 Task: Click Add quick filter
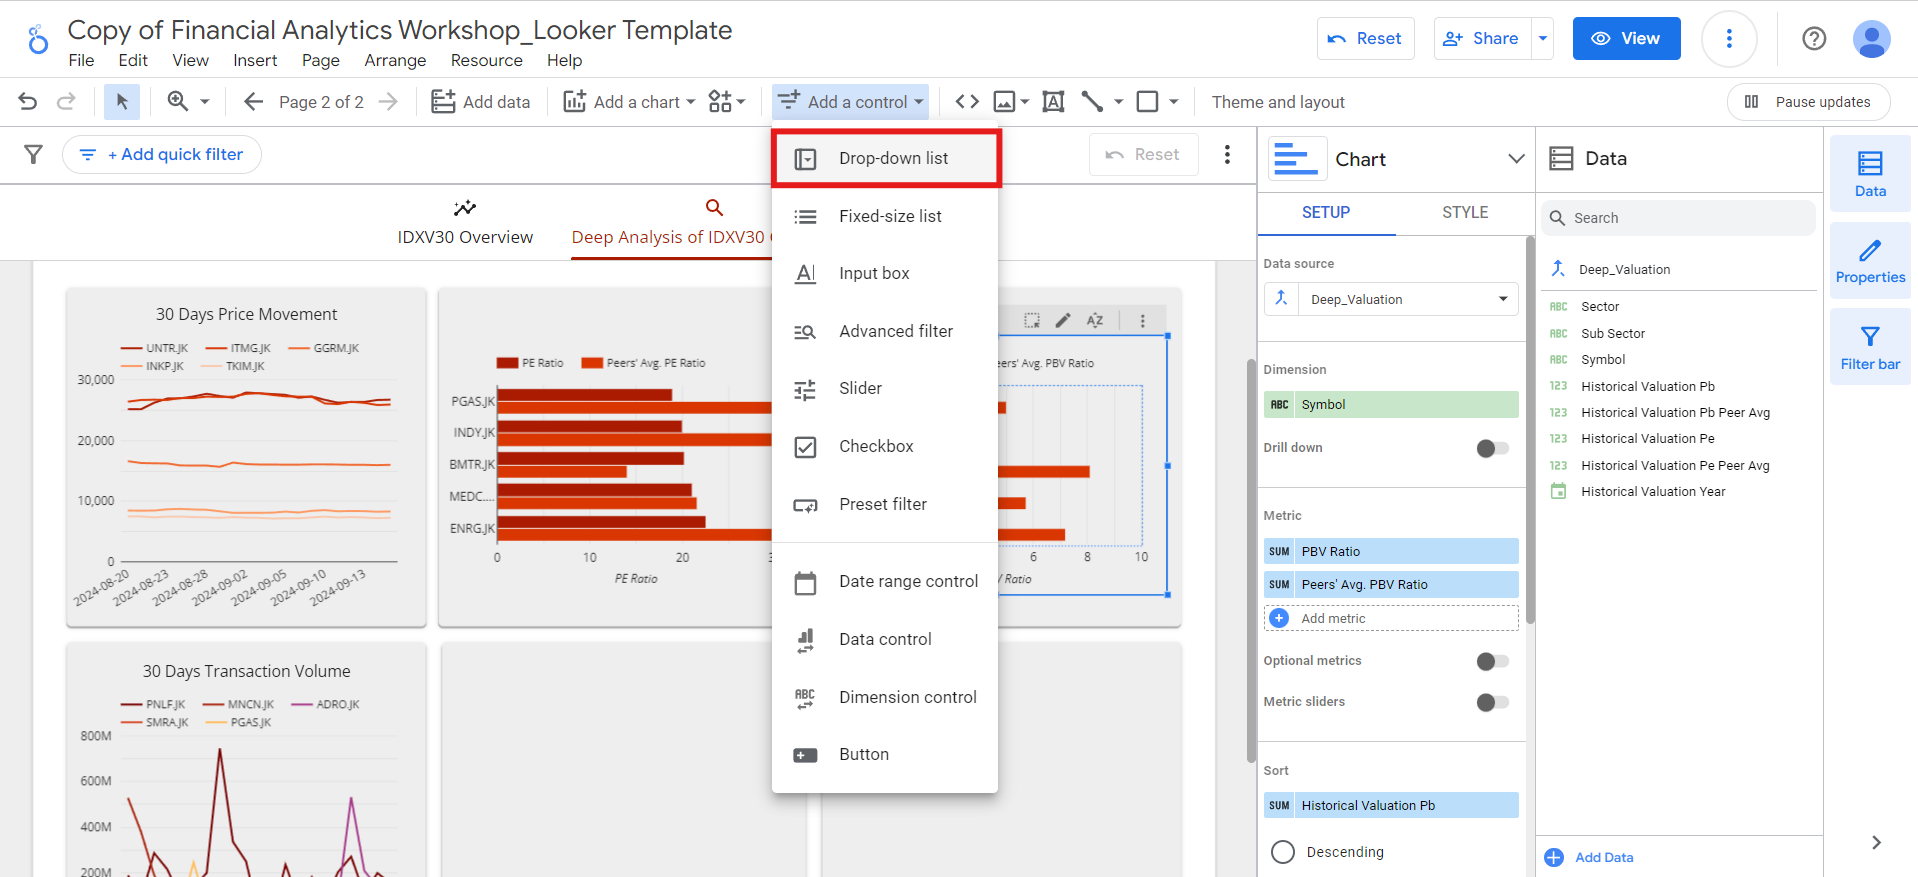(162, 154)
